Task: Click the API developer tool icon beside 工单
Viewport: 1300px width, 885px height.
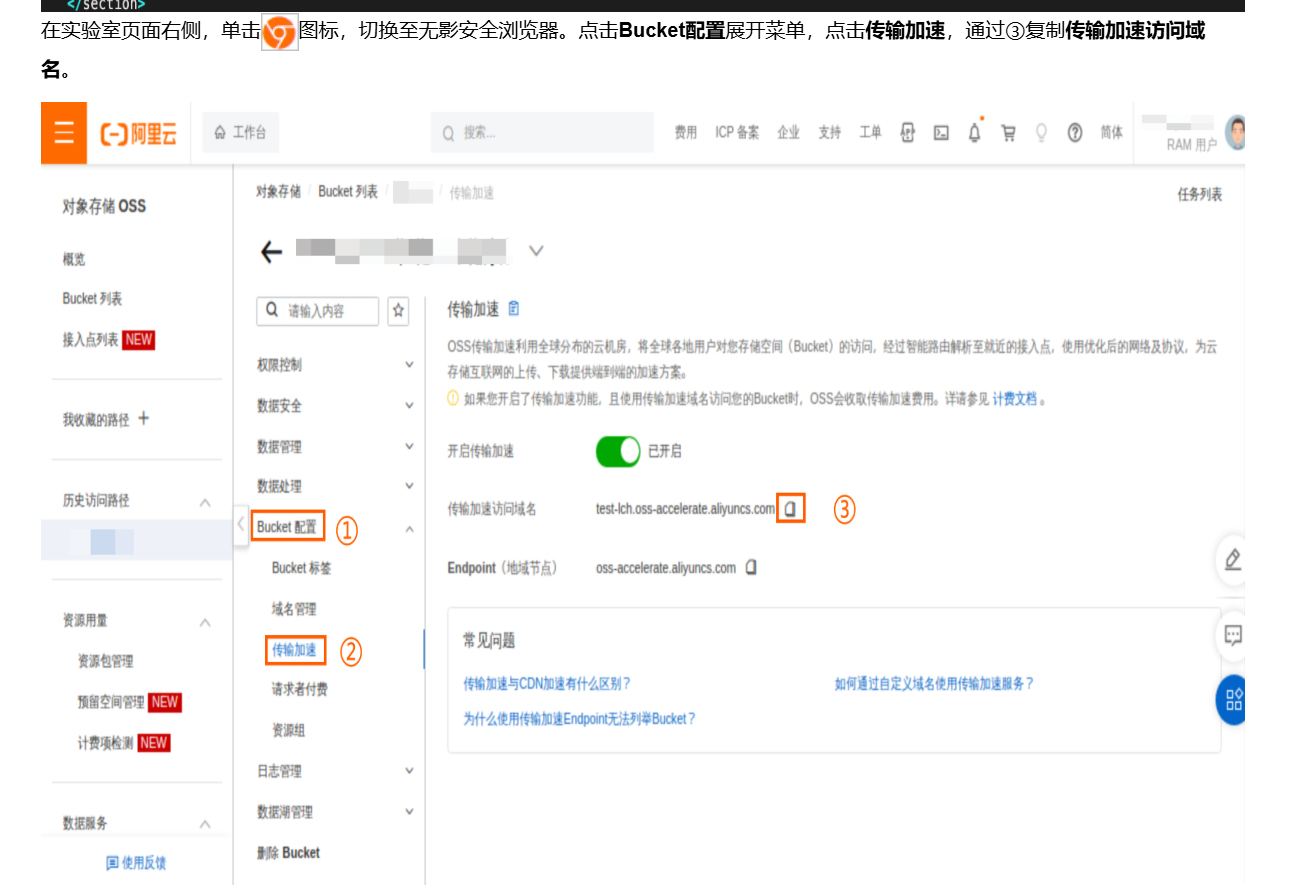Action: [908, 133]
